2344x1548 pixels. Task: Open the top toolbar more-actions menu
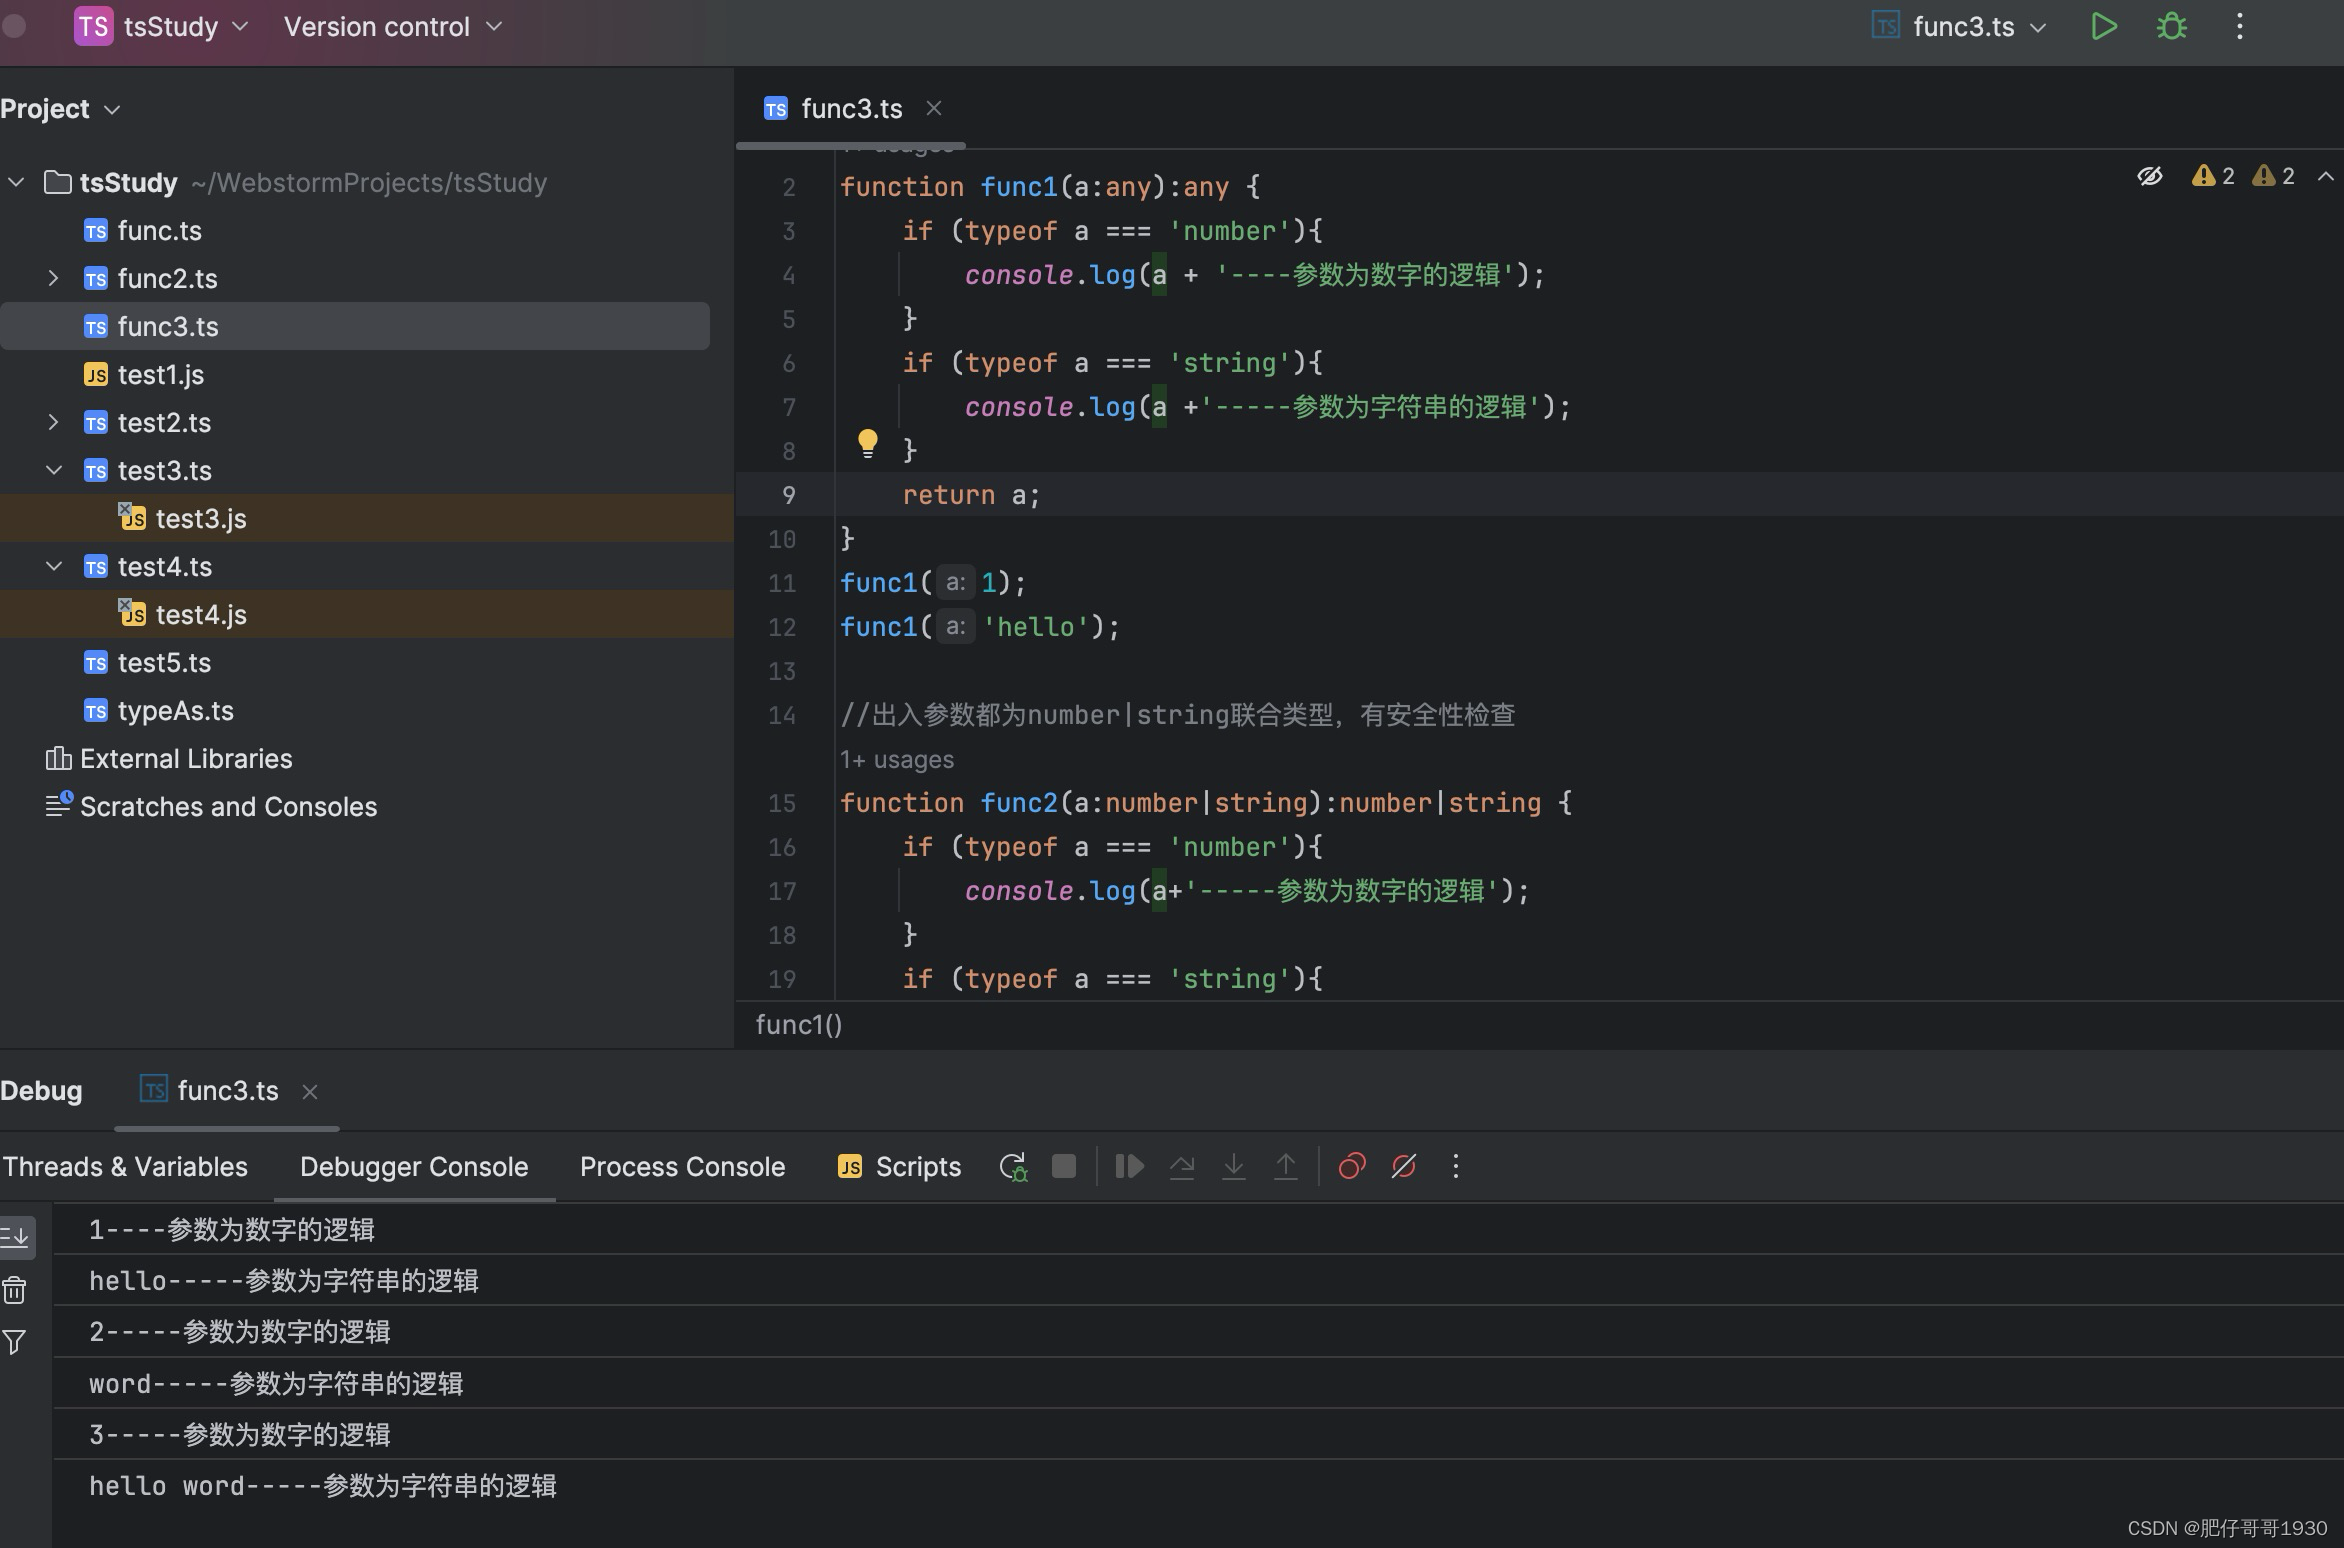[2240, 27]
